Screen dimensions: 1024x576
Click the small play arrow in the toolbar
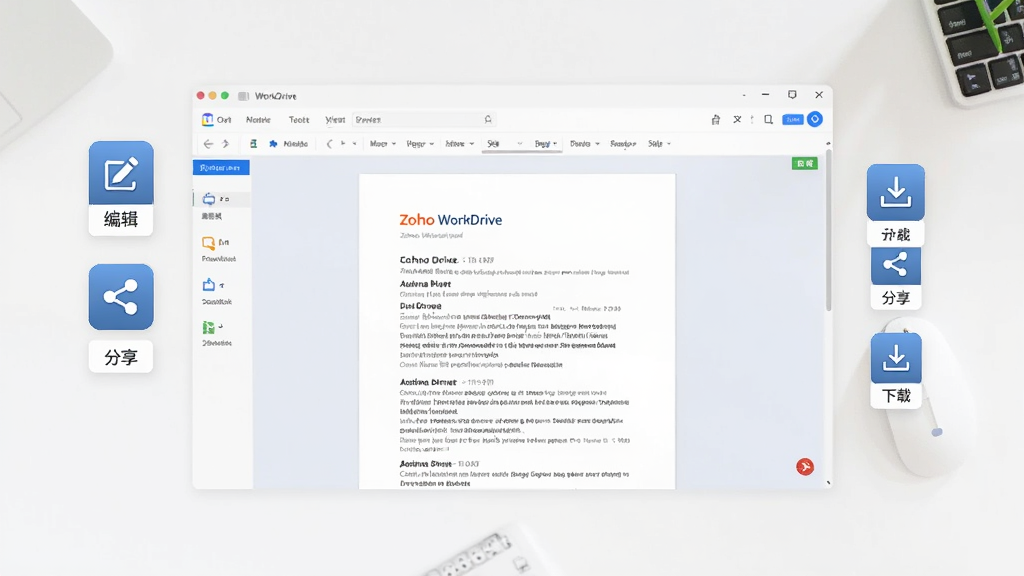coord(343,144)
